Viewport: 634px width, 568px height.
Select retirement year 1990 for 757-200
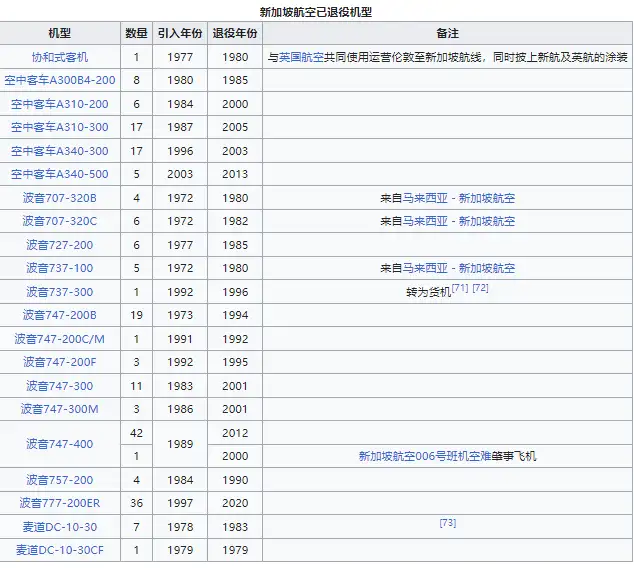pos(235,480)
